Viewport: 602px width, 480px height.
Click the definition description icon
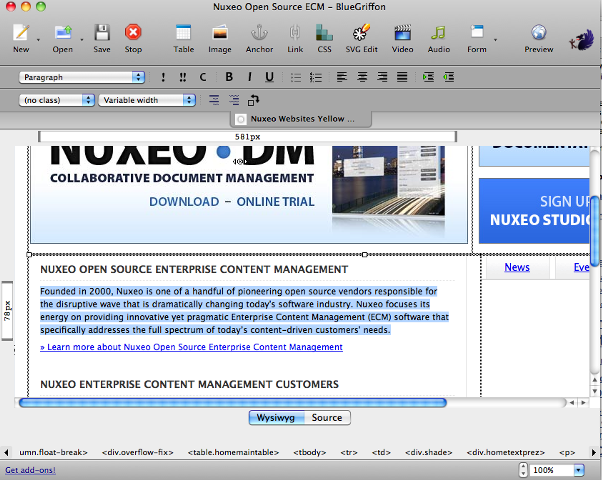(x=234, y=100)
